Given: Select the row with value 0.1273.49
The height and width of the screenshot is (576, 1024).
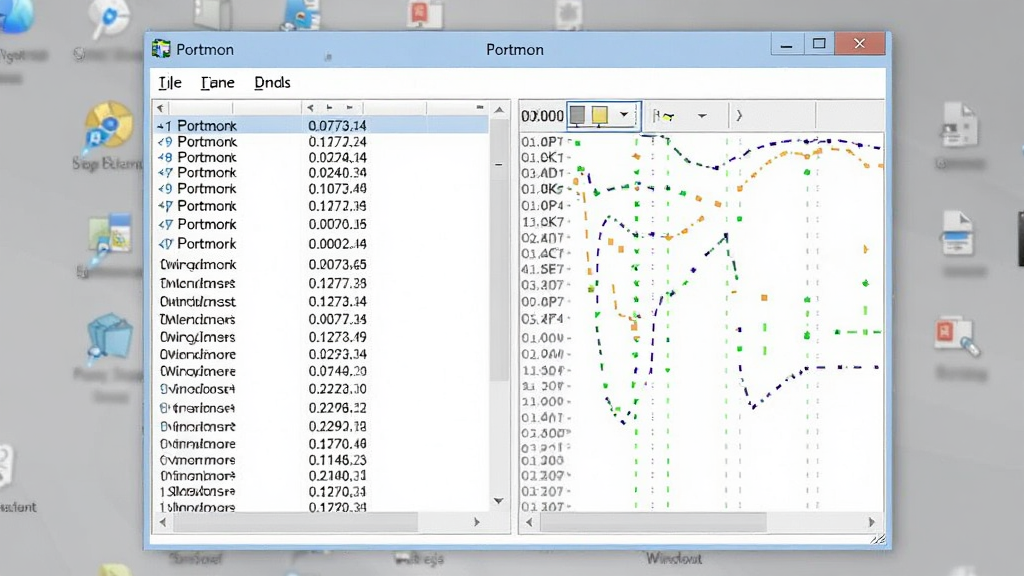Looking at the screenshot, I should (x=322, y=337).
